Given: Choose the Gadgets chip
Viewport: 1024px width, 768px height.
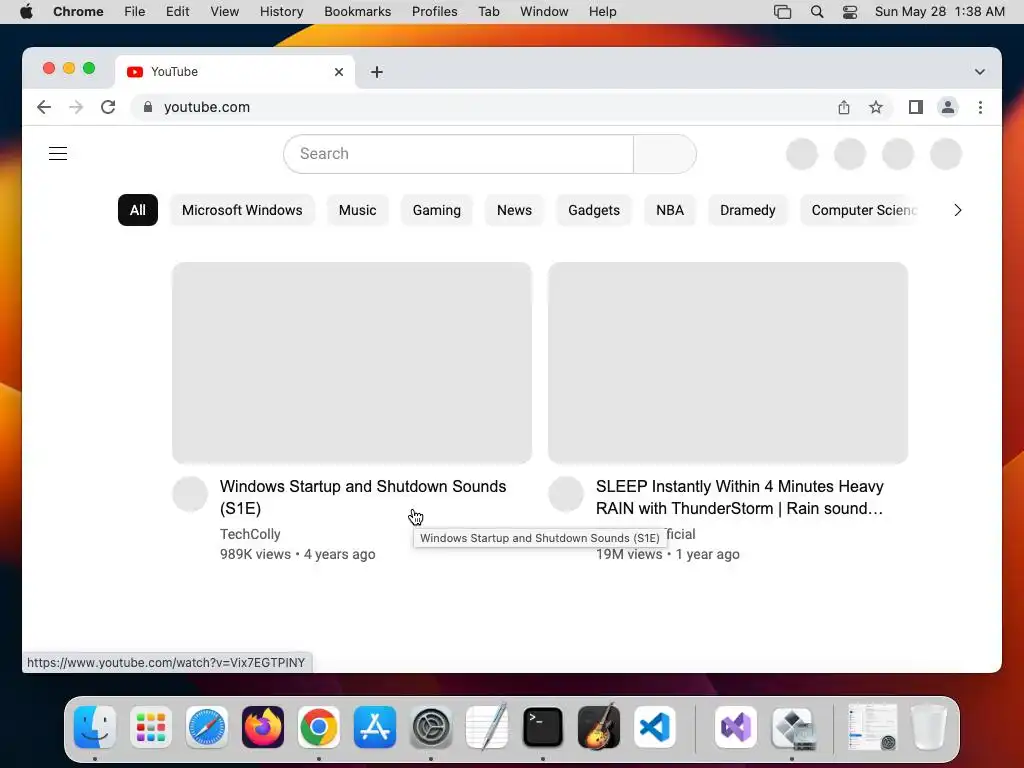Looking at the screenshot, I should click(x=594, y=210).
